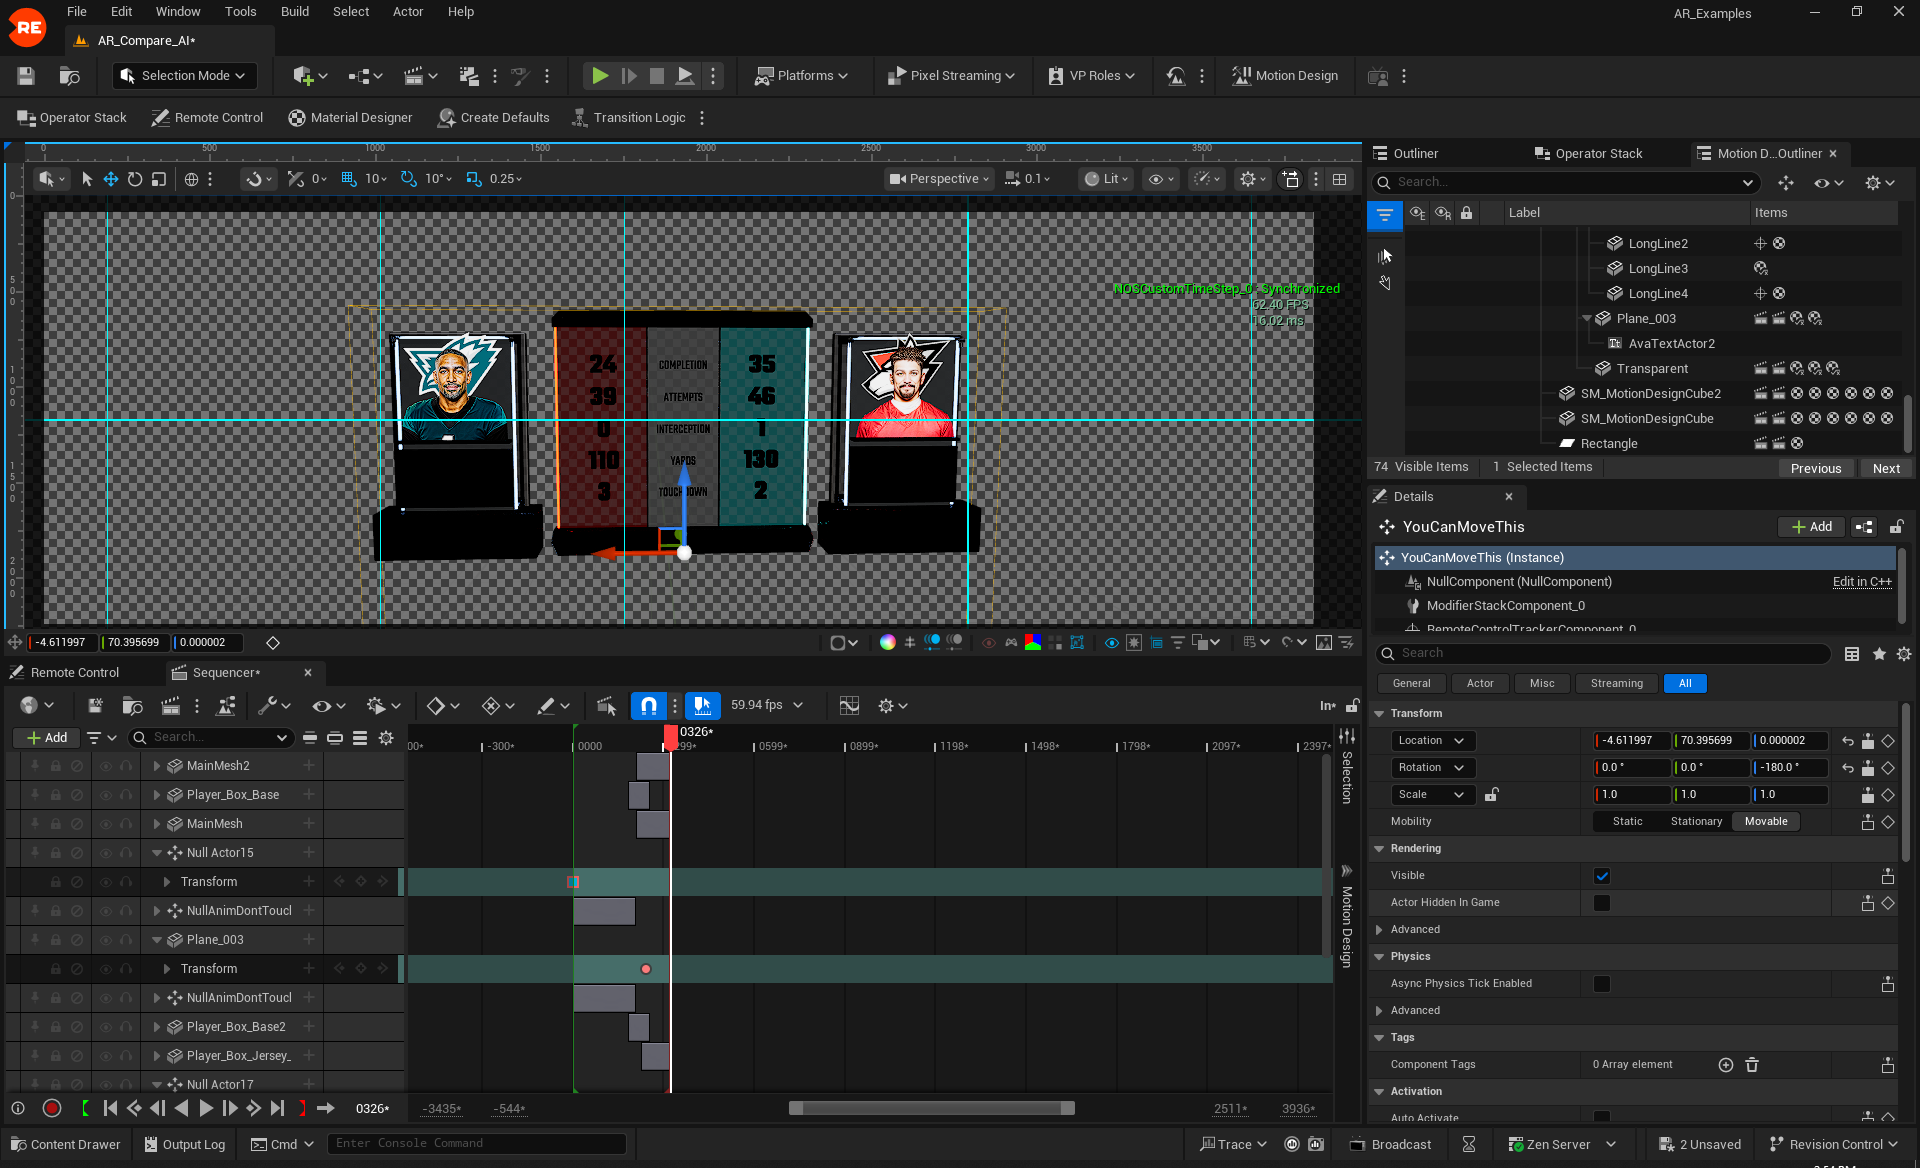This screenshot has width=1920, height=1168.
Task: Click the record button in sequencer transport
Action: coord(52,1108)
